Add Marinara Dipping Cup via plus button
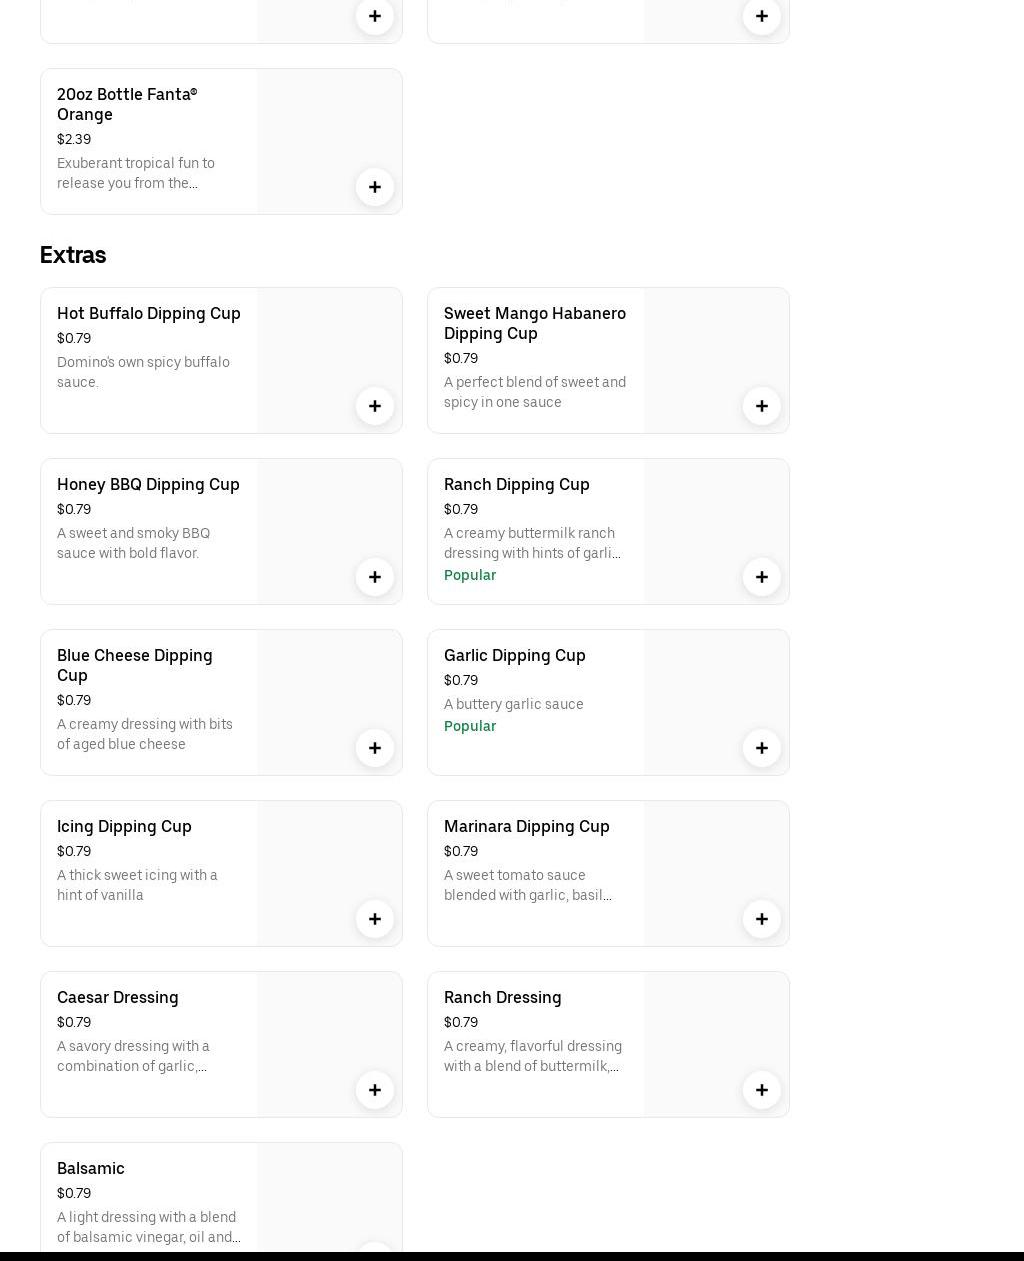The height and width of the screenshot is (1261, 1024). coord(762,919)
